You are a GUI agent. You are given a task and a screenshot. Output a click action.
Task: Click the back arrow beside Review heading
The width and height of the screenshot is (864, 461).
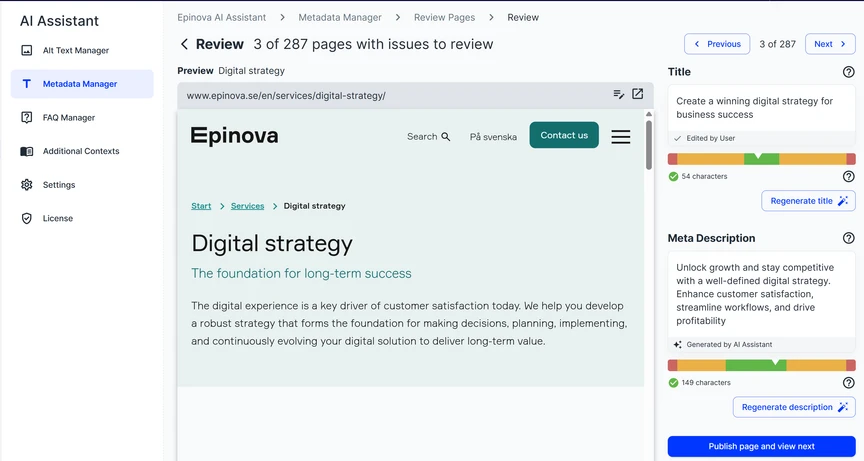pyautogui.click(x=185, y=44)
